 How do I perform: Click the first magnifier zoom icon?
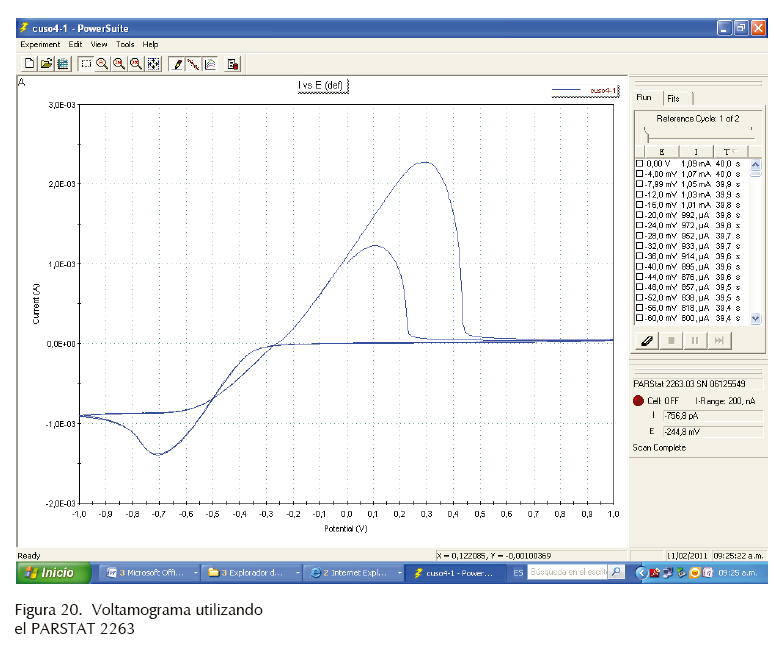point(102,64)
